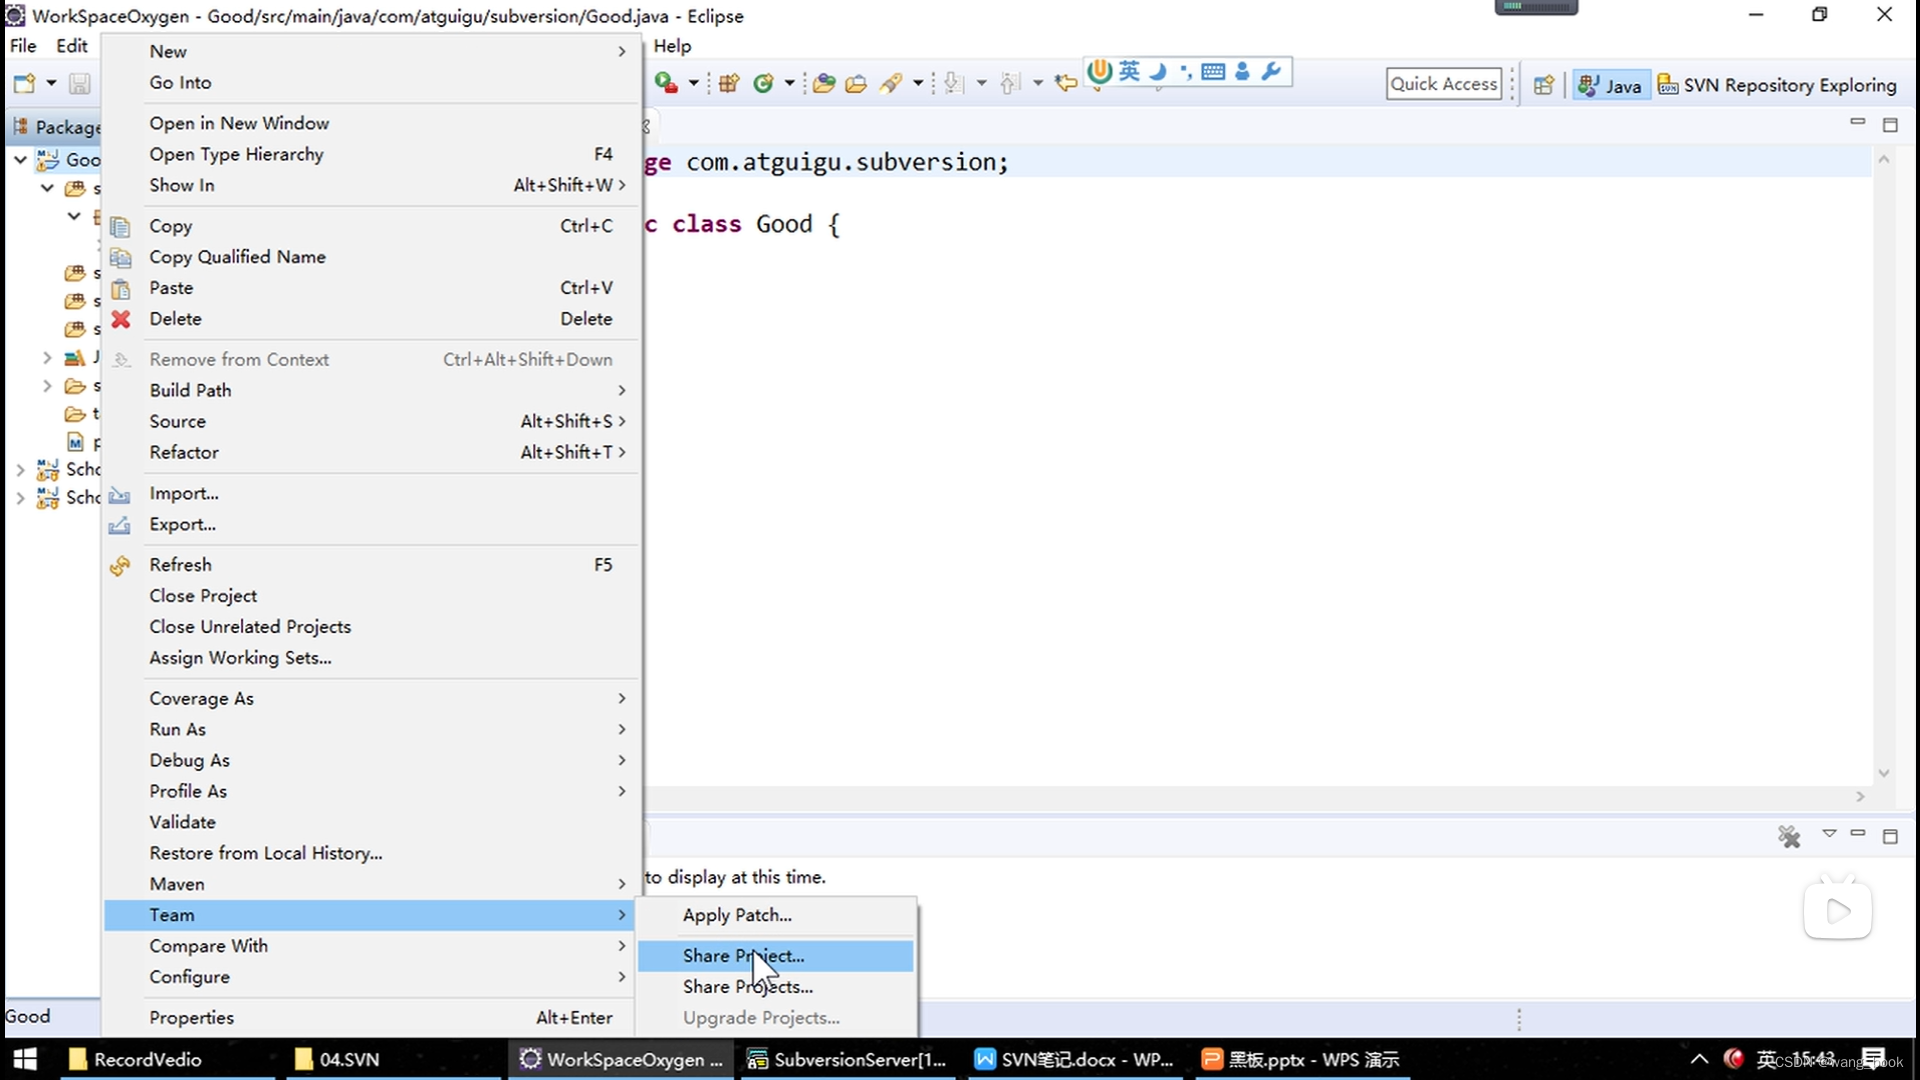
Task: Collapse the Good project tree node
Action: pos(20,159)
